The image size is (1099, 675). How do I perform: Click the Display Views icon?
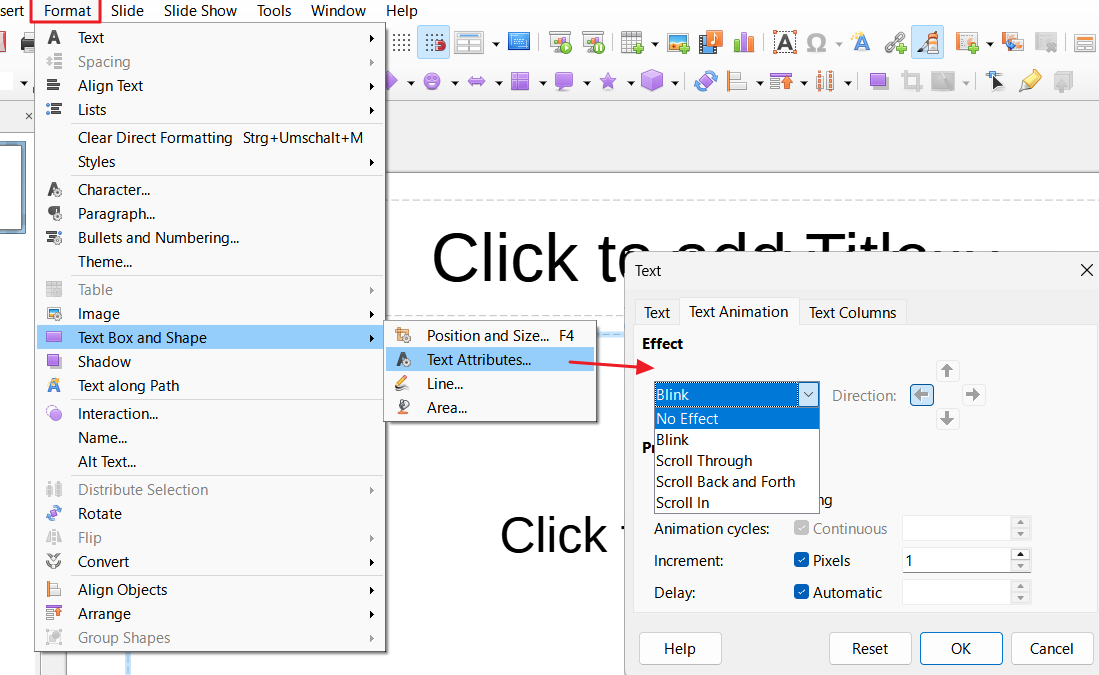click(x=468, y=43)
